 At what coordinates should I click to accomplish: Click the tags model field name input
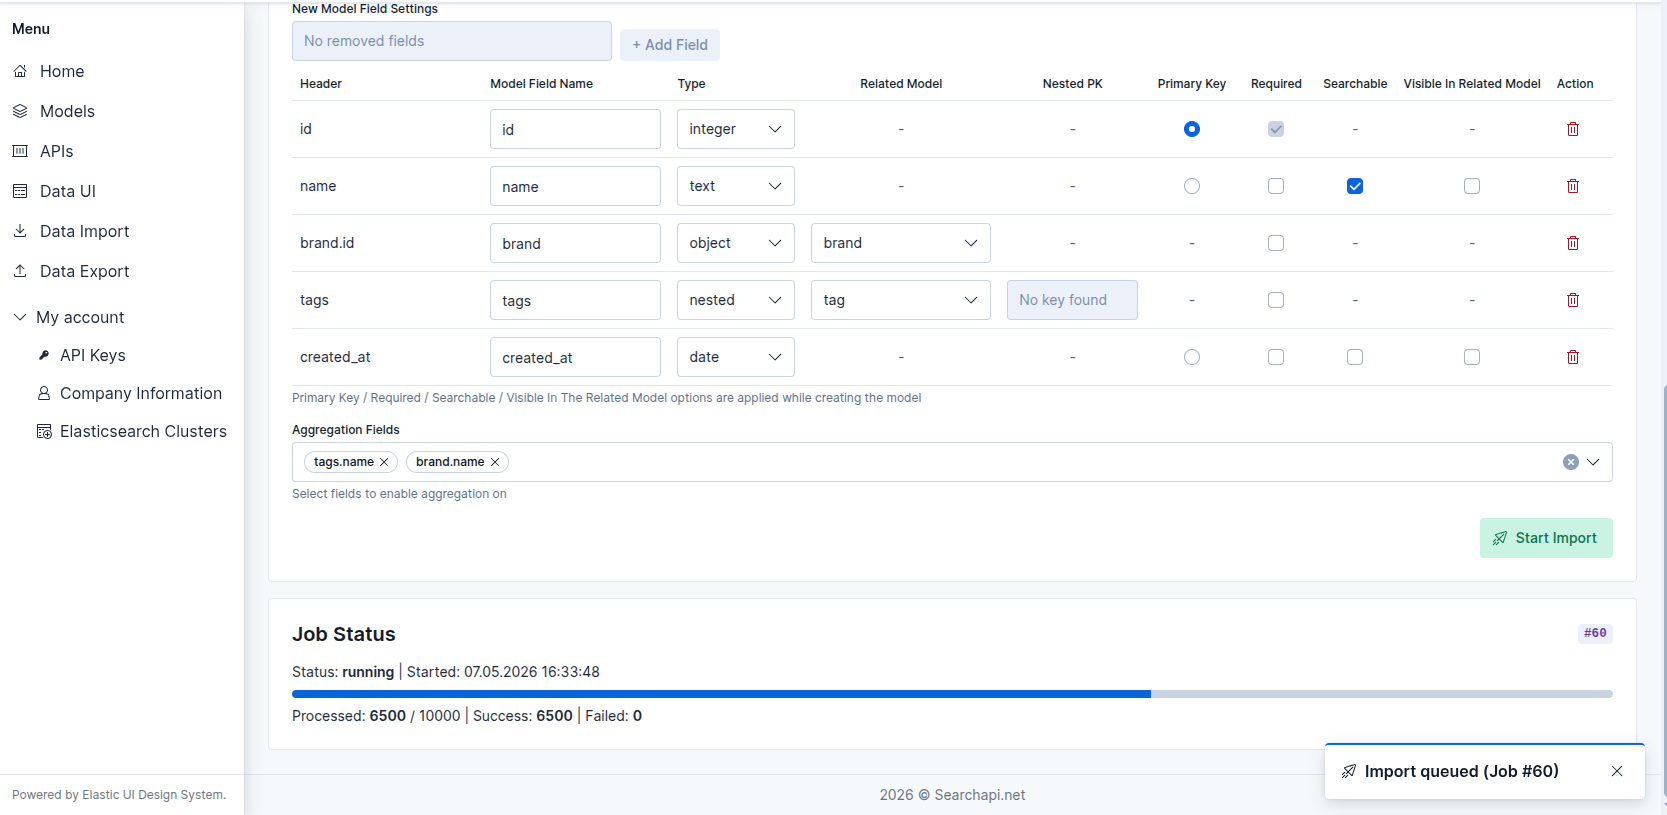pos(575,300)
